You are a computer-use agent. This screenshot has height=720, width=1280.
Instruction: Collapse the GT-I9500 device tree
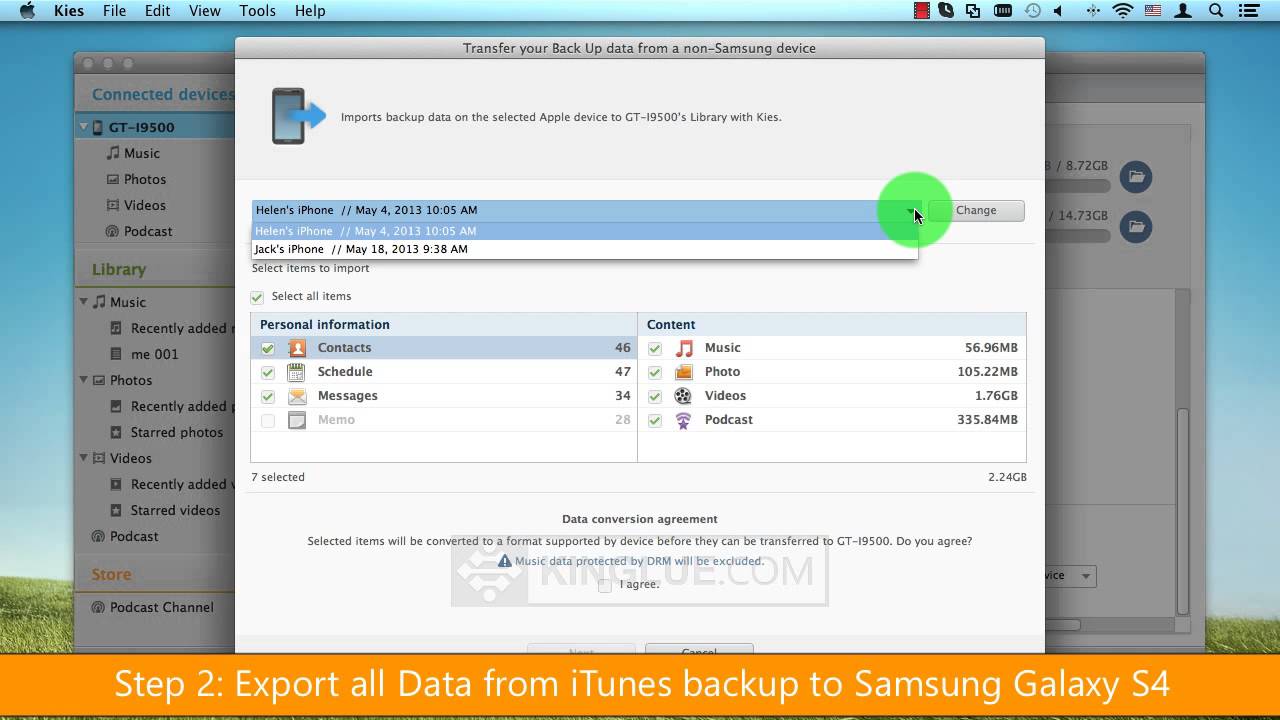[x=84, y=127]
